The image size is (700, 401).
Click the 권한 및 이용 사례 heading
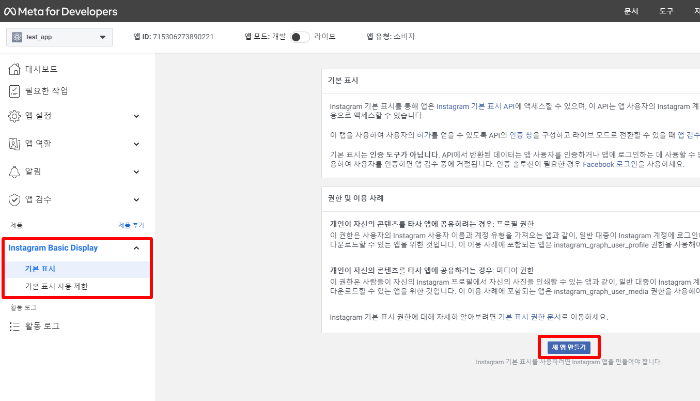(x=356, y=198)
